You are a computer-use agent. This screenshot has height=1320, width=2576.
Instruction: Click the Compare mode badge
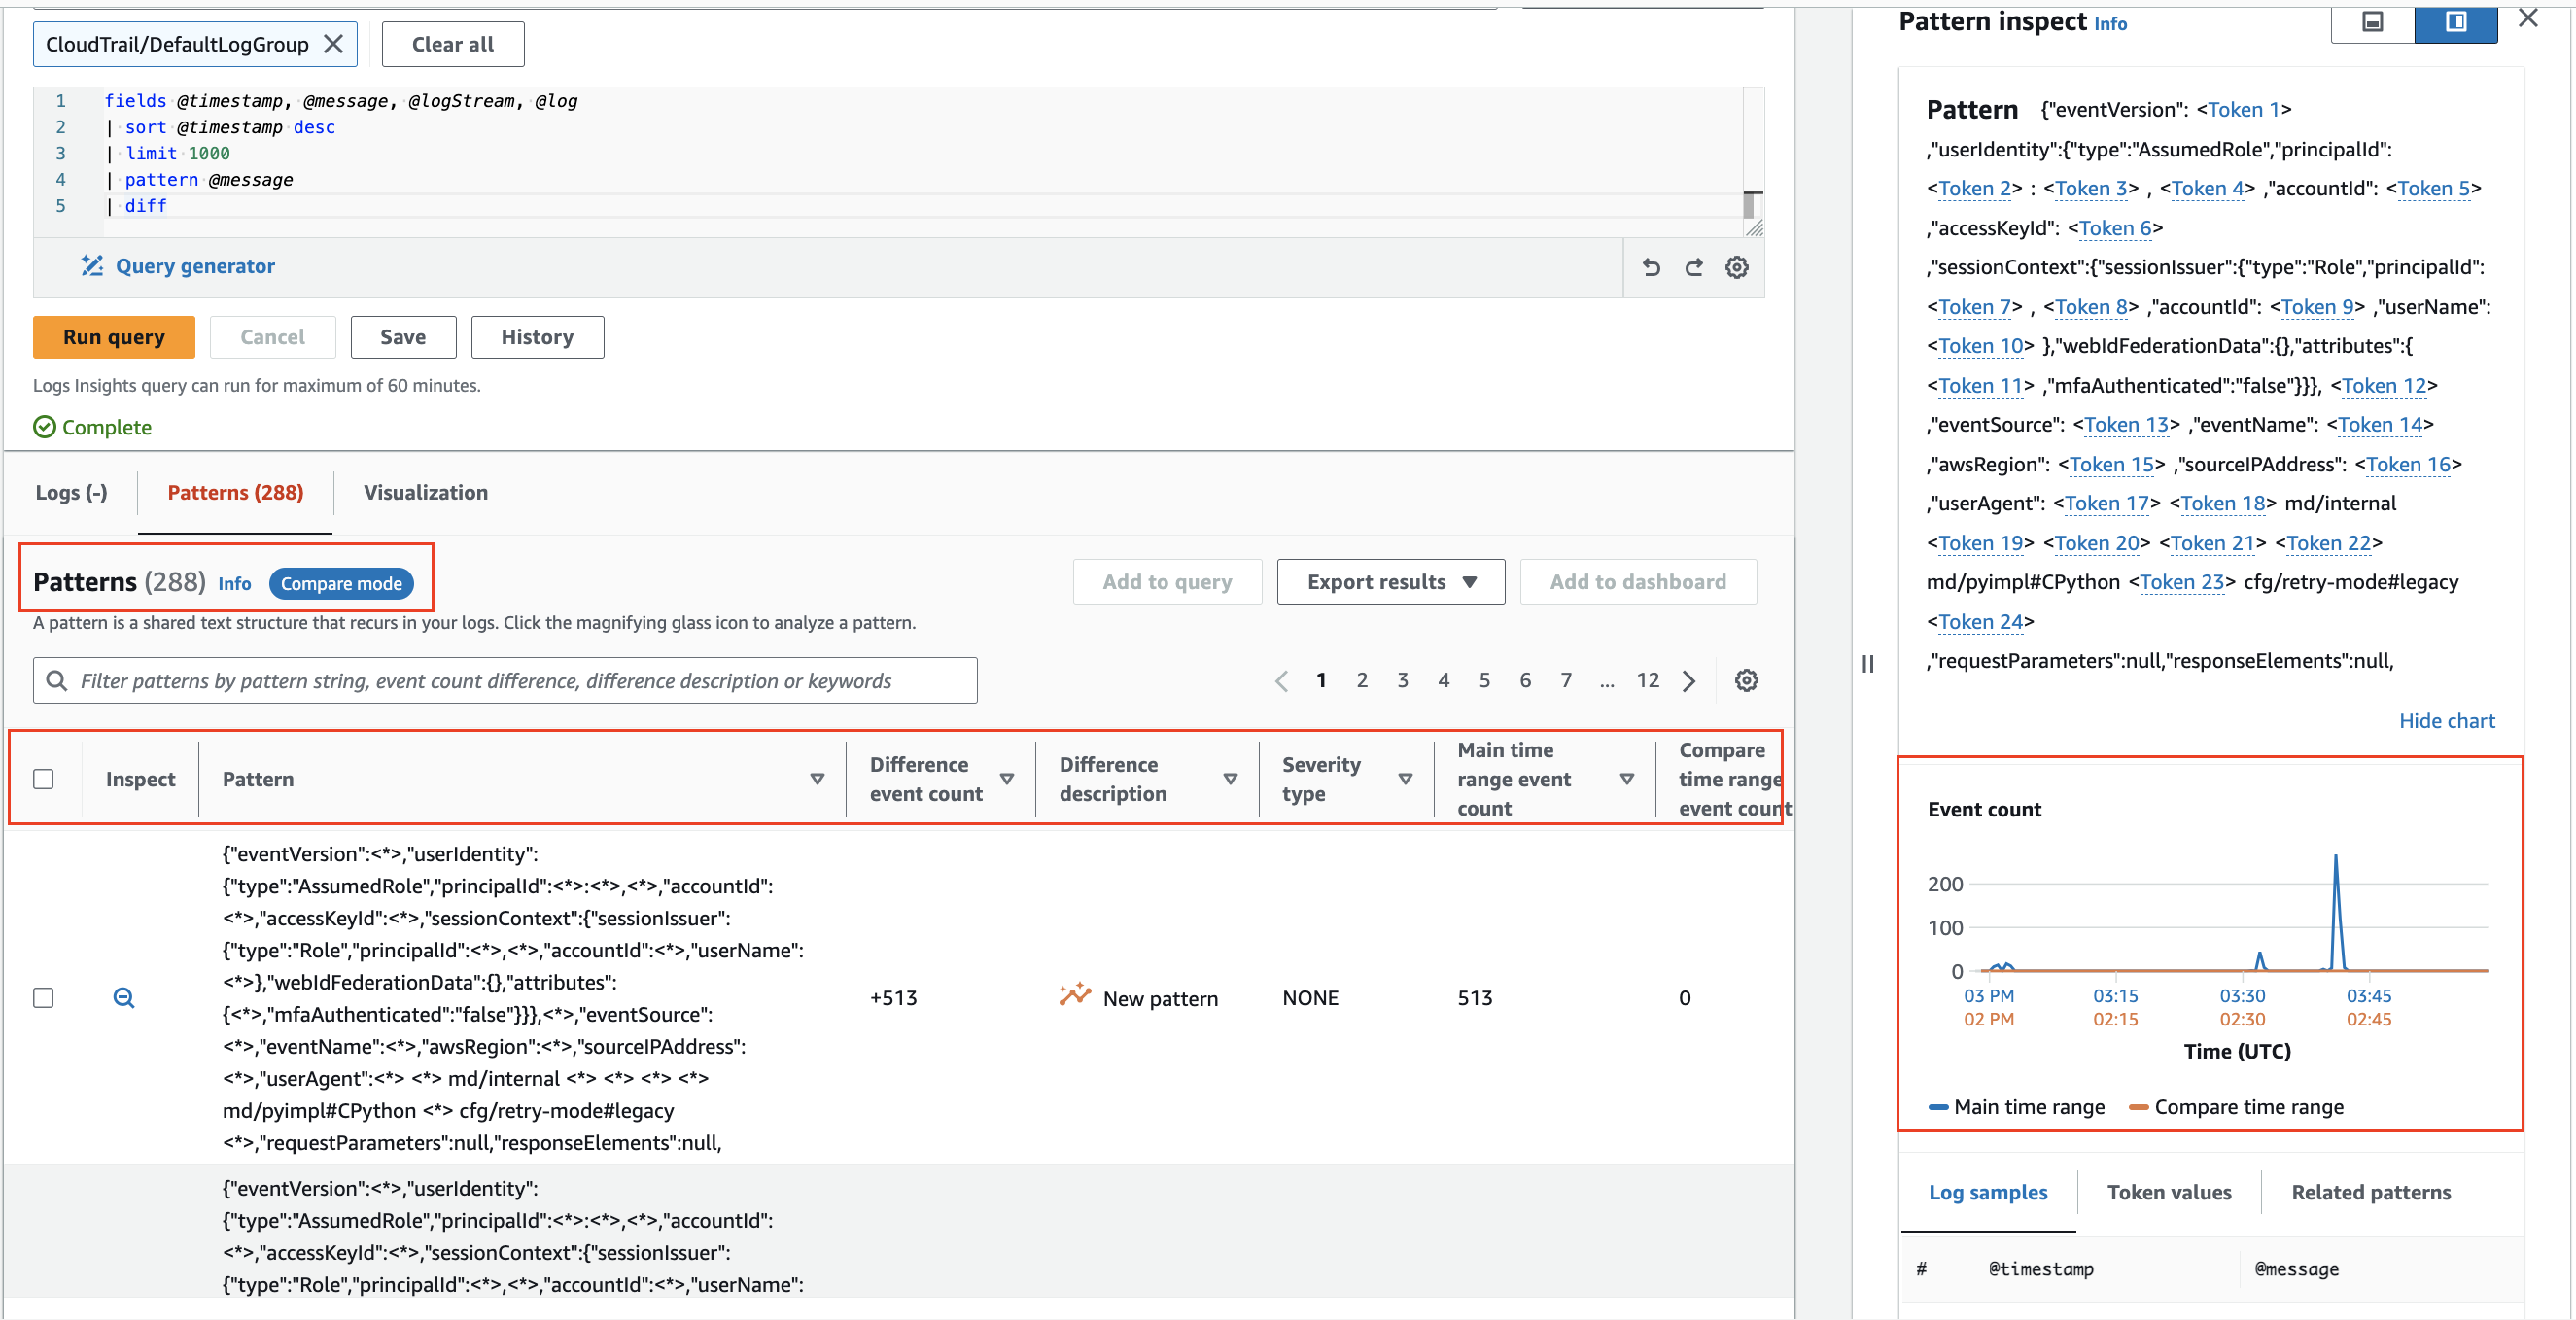tap(341, 583)
